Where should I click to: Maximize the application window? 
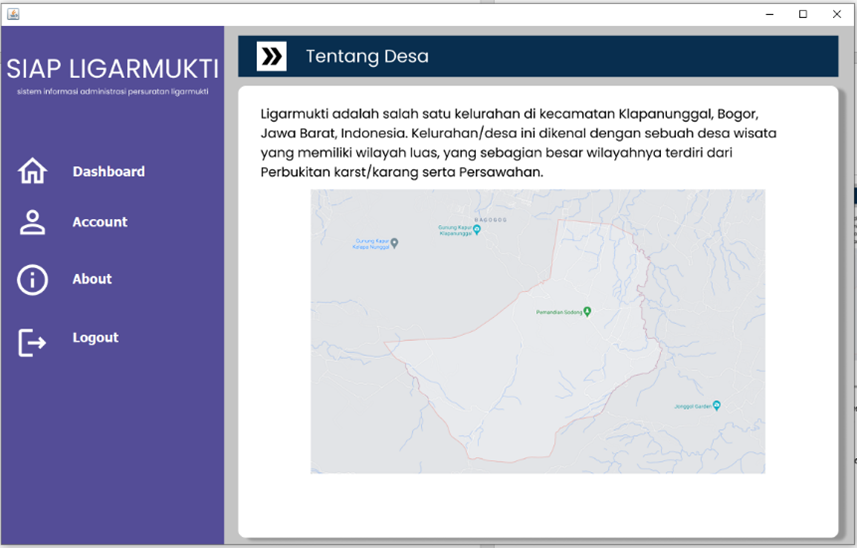tap(802, 14)
